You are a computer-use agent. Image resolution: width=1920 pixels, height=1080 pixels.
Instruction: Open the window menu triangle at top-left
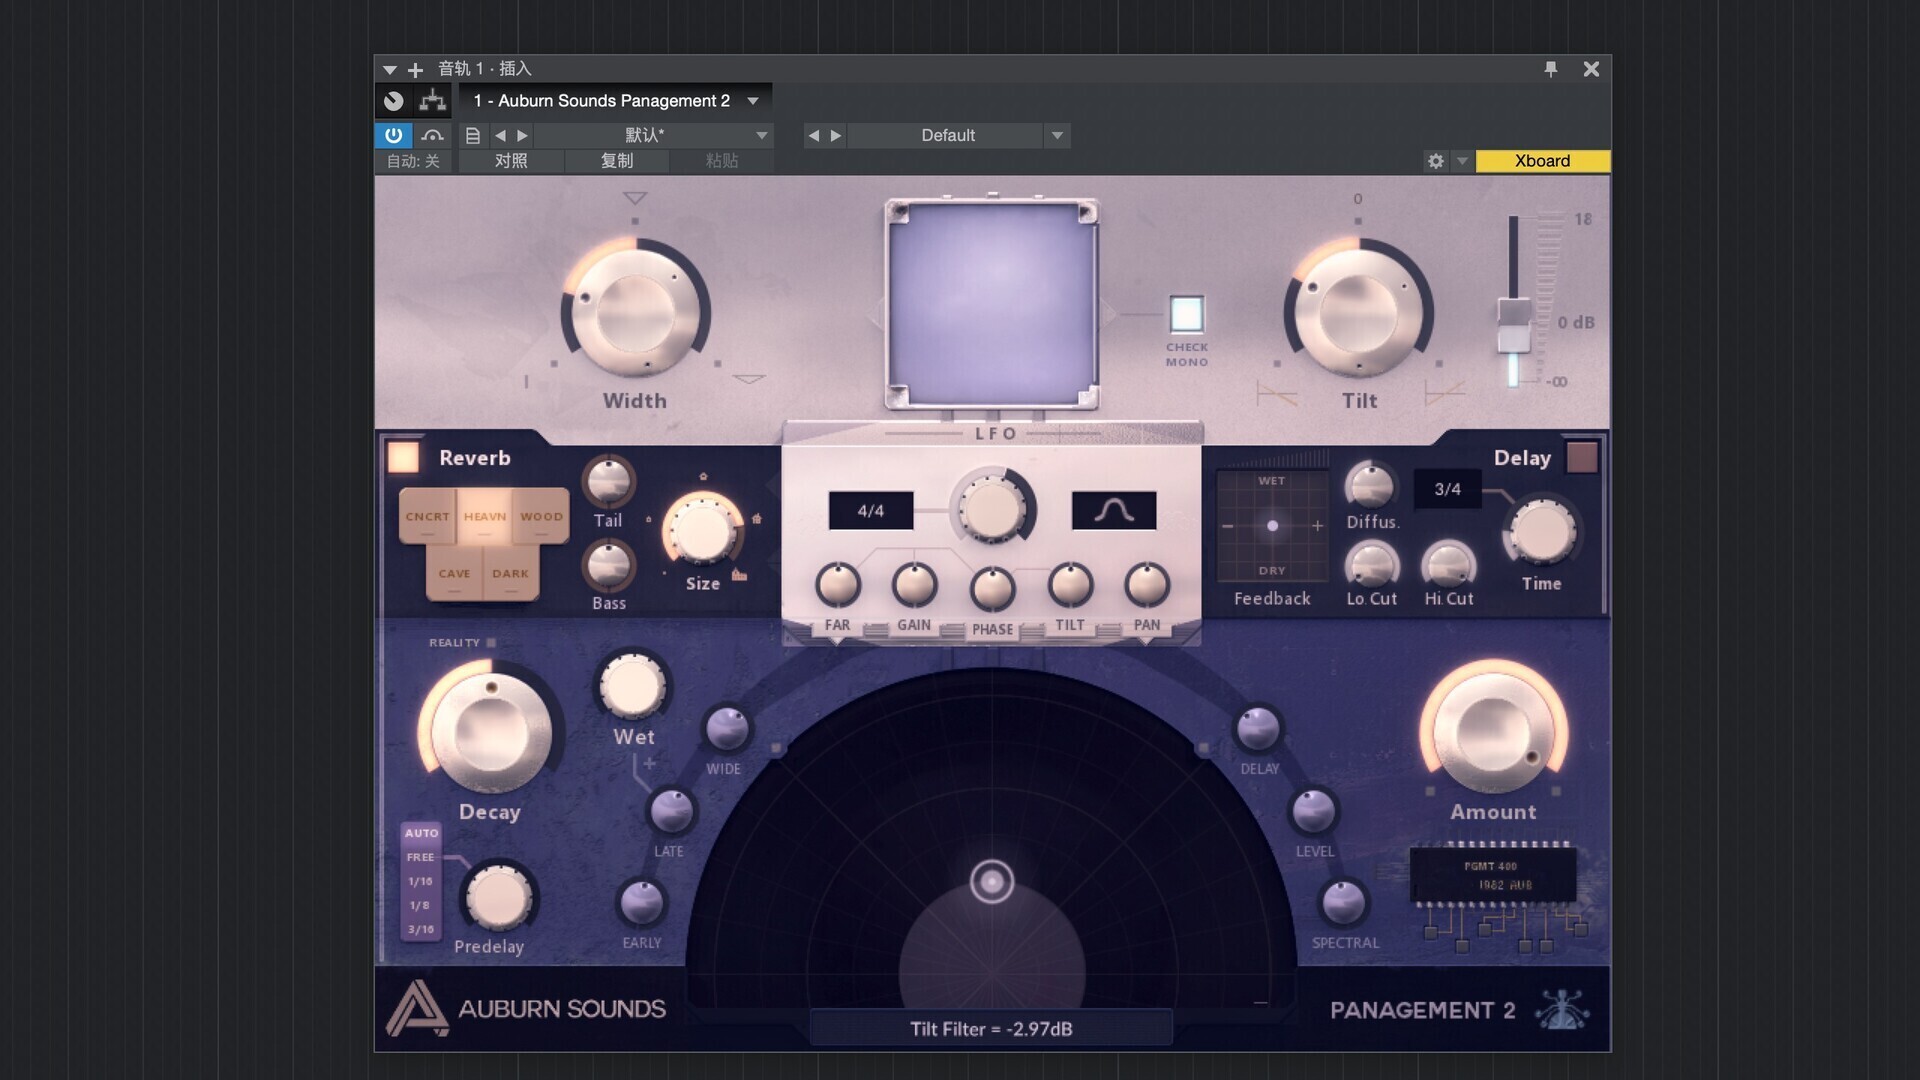[389, 70]
